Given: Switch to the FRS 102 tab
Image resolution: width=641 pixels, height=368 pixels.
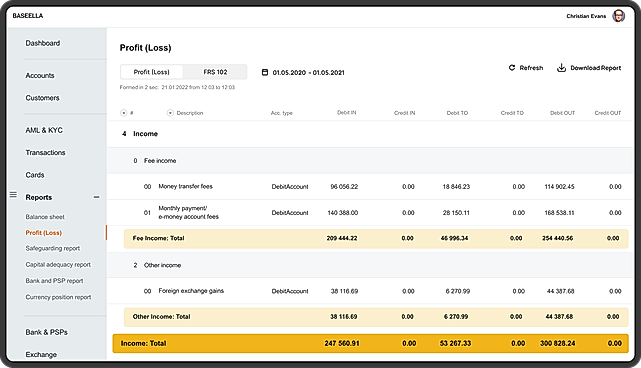Looking at the screenshot, I should [x=215, y=72].
